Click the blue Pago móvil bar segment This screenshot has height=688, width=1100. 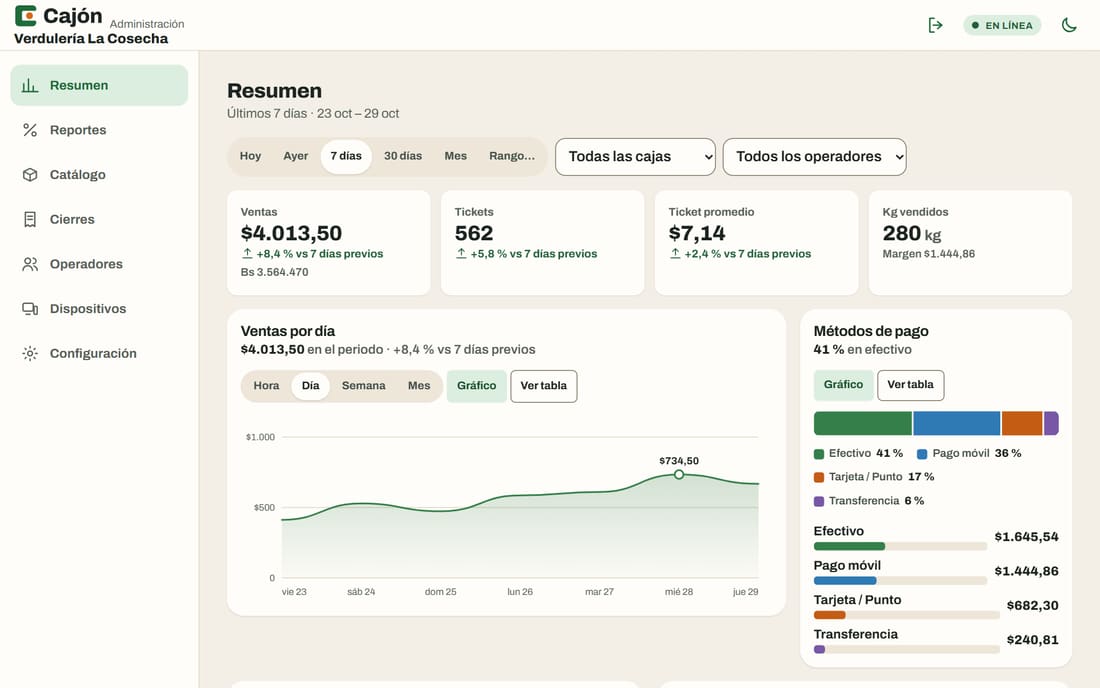click(x=956, y=424)
